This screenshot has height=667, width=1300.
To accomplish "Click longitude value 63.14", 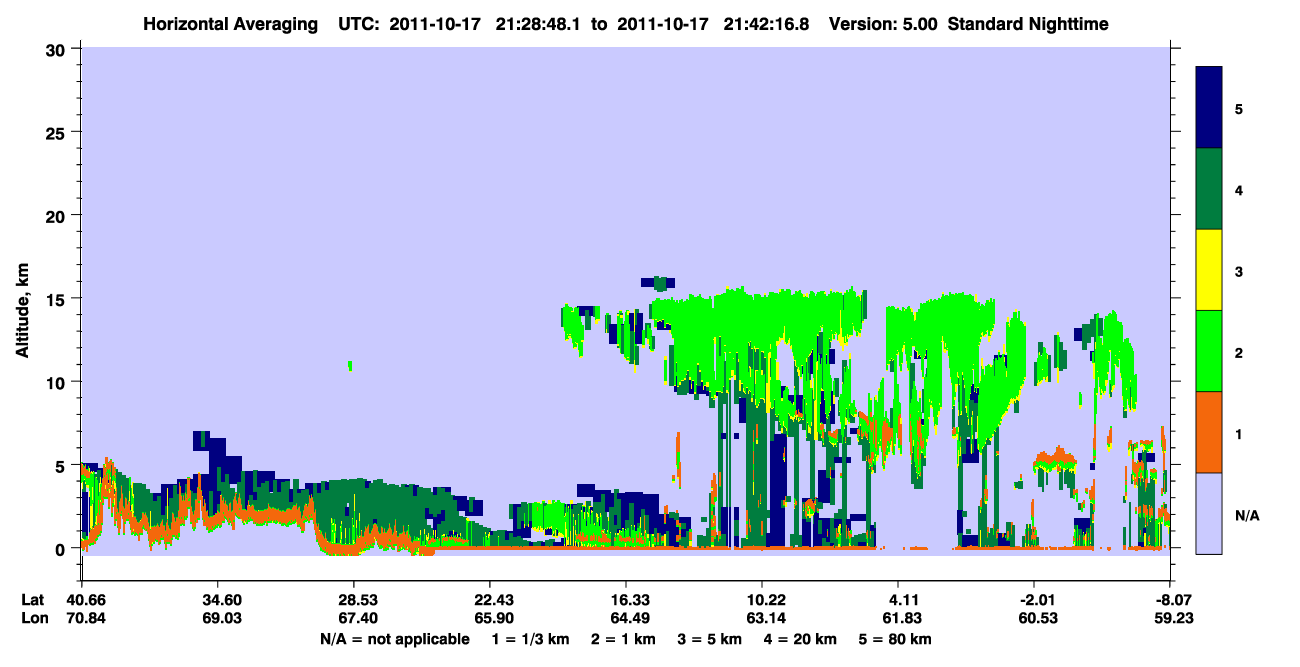I will (x=762, y=619).
